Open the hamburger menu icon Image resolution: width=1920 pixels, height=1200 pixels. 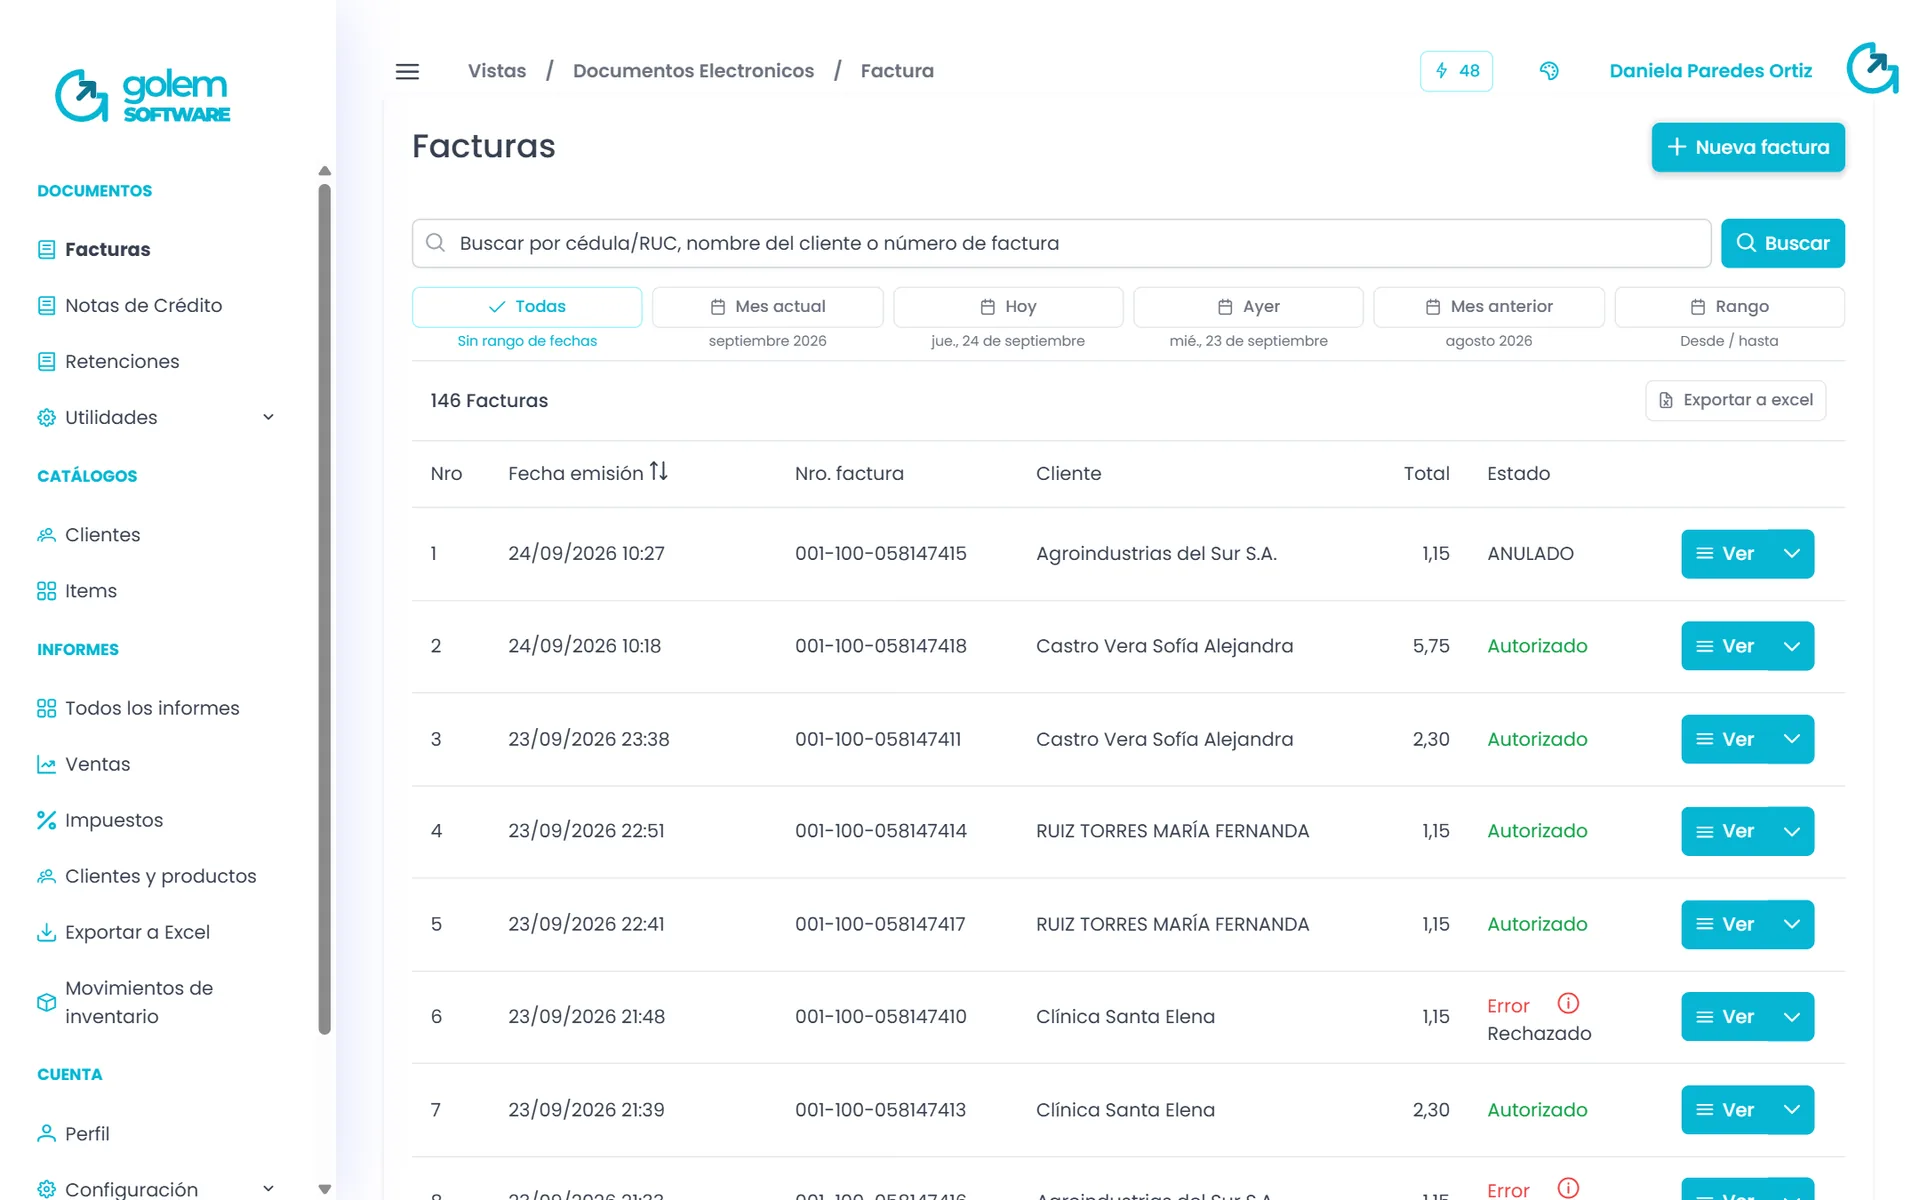(x=407, y=71)
